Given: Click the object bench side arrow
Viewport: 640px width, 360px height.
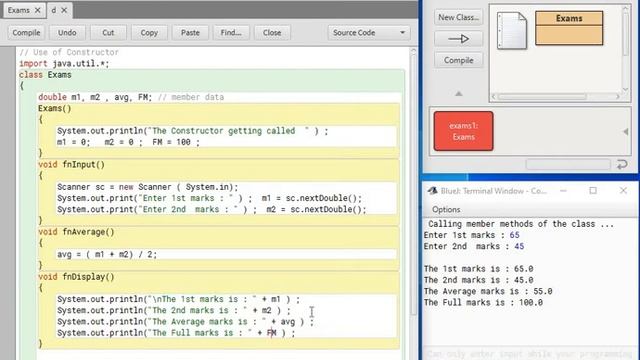Looking at the screenshot, I should (625, 131).
